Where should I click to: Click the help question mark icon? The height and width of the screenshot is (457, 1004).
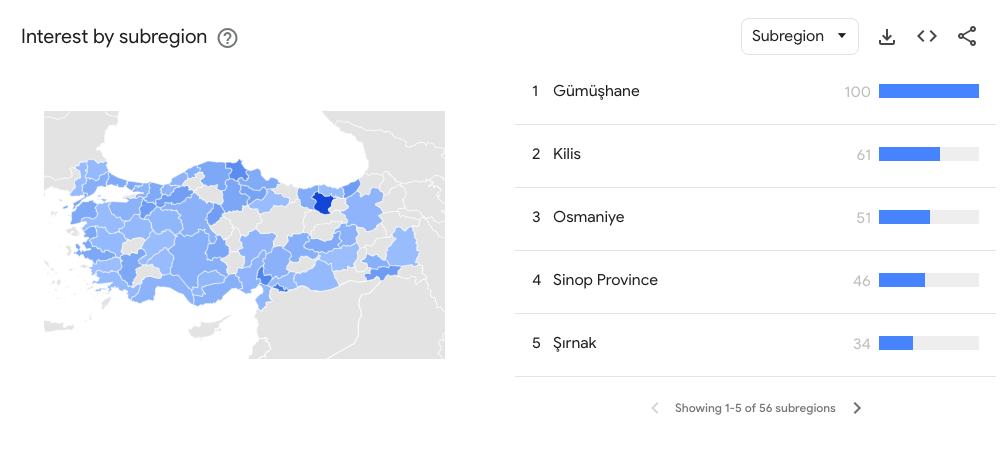point(227,38)
